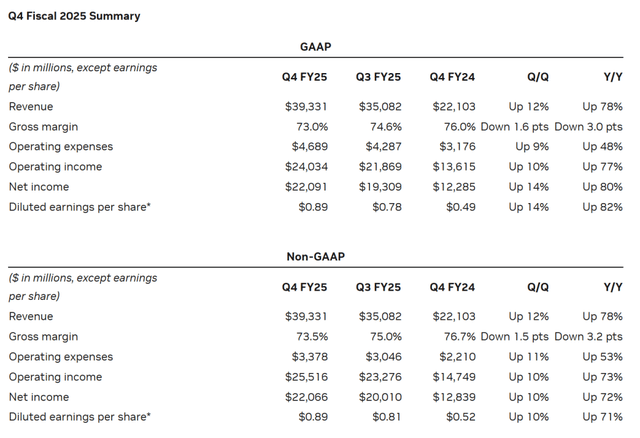This screenshot has height=438, width=640.
Task: Click GAAP diluted EPS $0.78 value
Action: pos(387,207)
